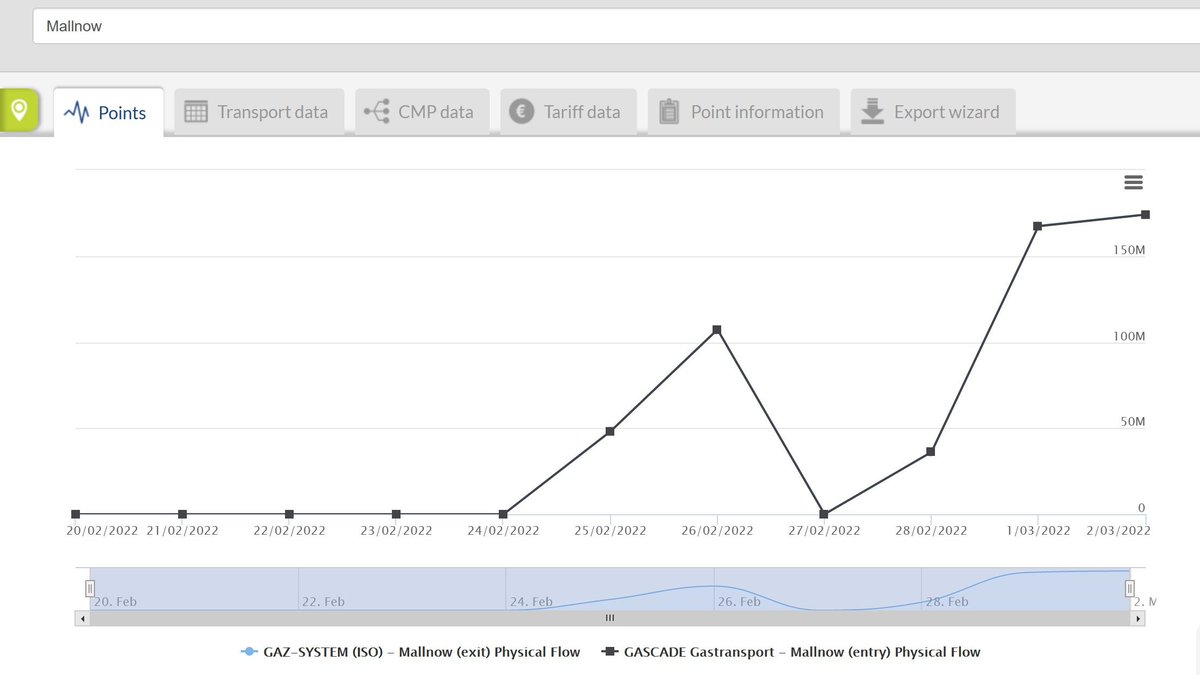
Task: Toggle GASCADE Gastransport Mallnow entry series legend
Action: (x=791, y=652)
